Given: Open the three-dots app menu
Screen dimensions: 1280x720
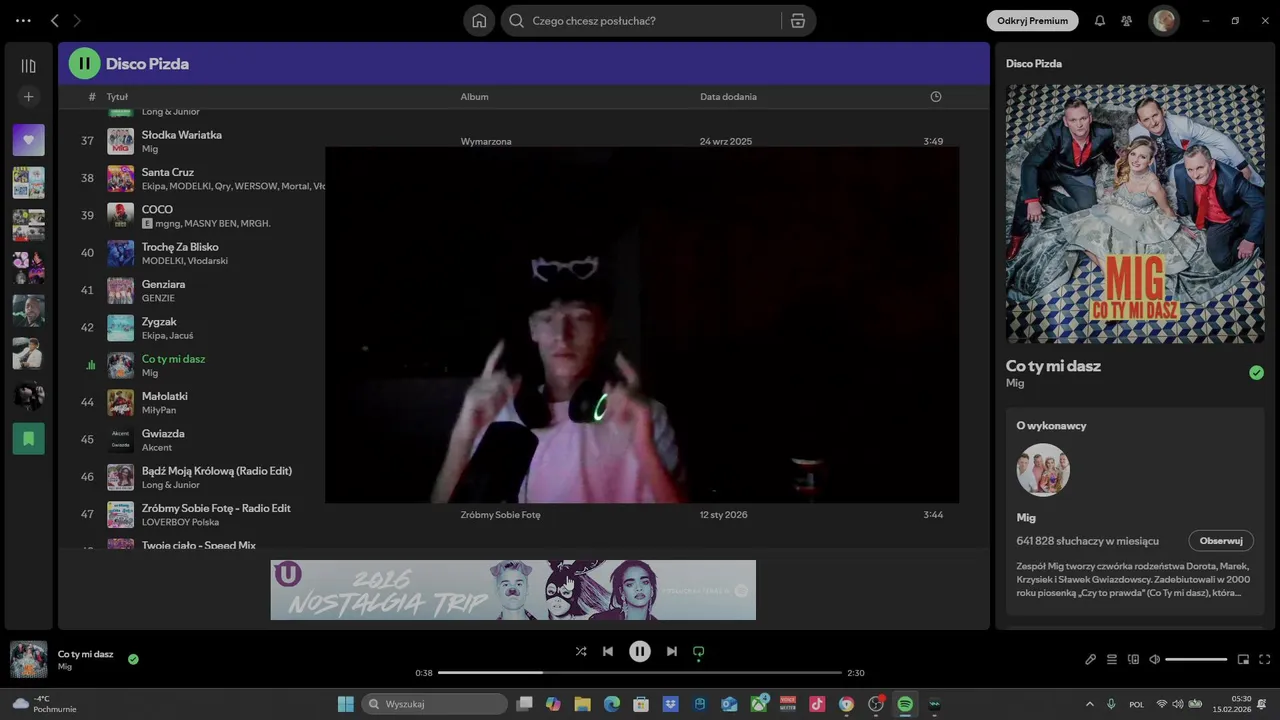Looking at the screenshot, I should 23,20.
